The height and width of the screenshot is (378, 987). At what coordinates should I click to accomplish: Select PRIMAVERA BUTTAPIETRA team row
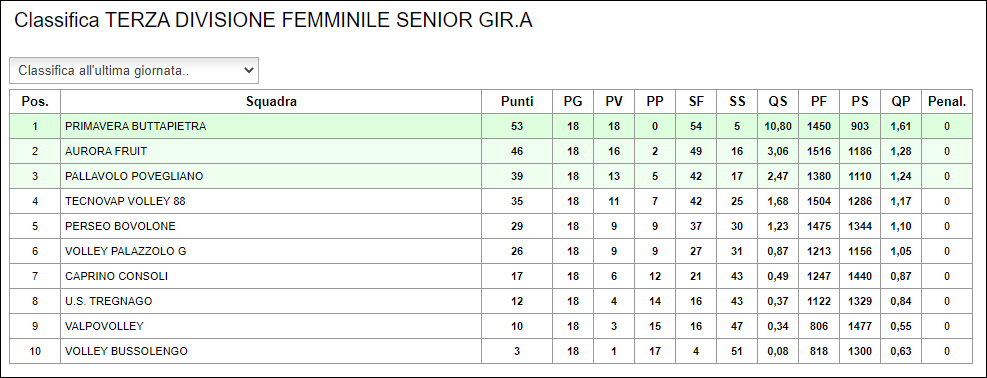point(491,126)
